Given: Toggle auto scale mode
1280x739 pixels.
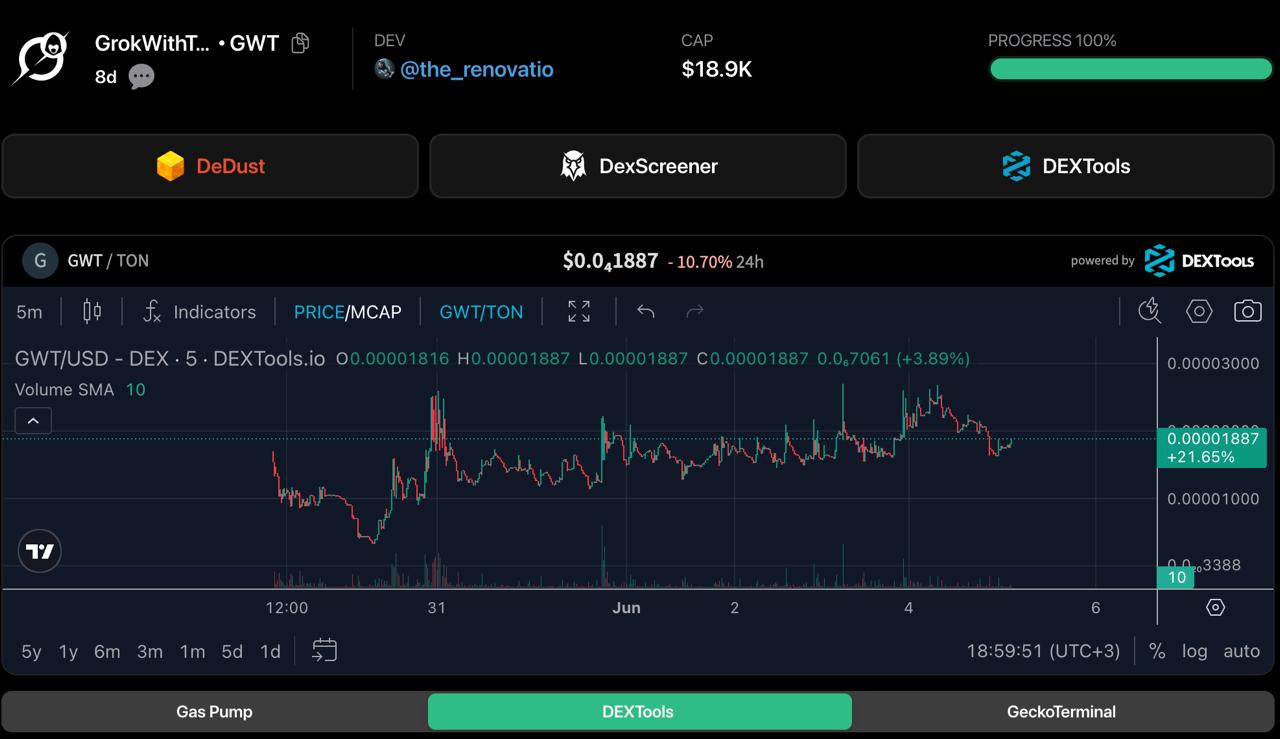Looking at the screenshot, I should 1241,651.
